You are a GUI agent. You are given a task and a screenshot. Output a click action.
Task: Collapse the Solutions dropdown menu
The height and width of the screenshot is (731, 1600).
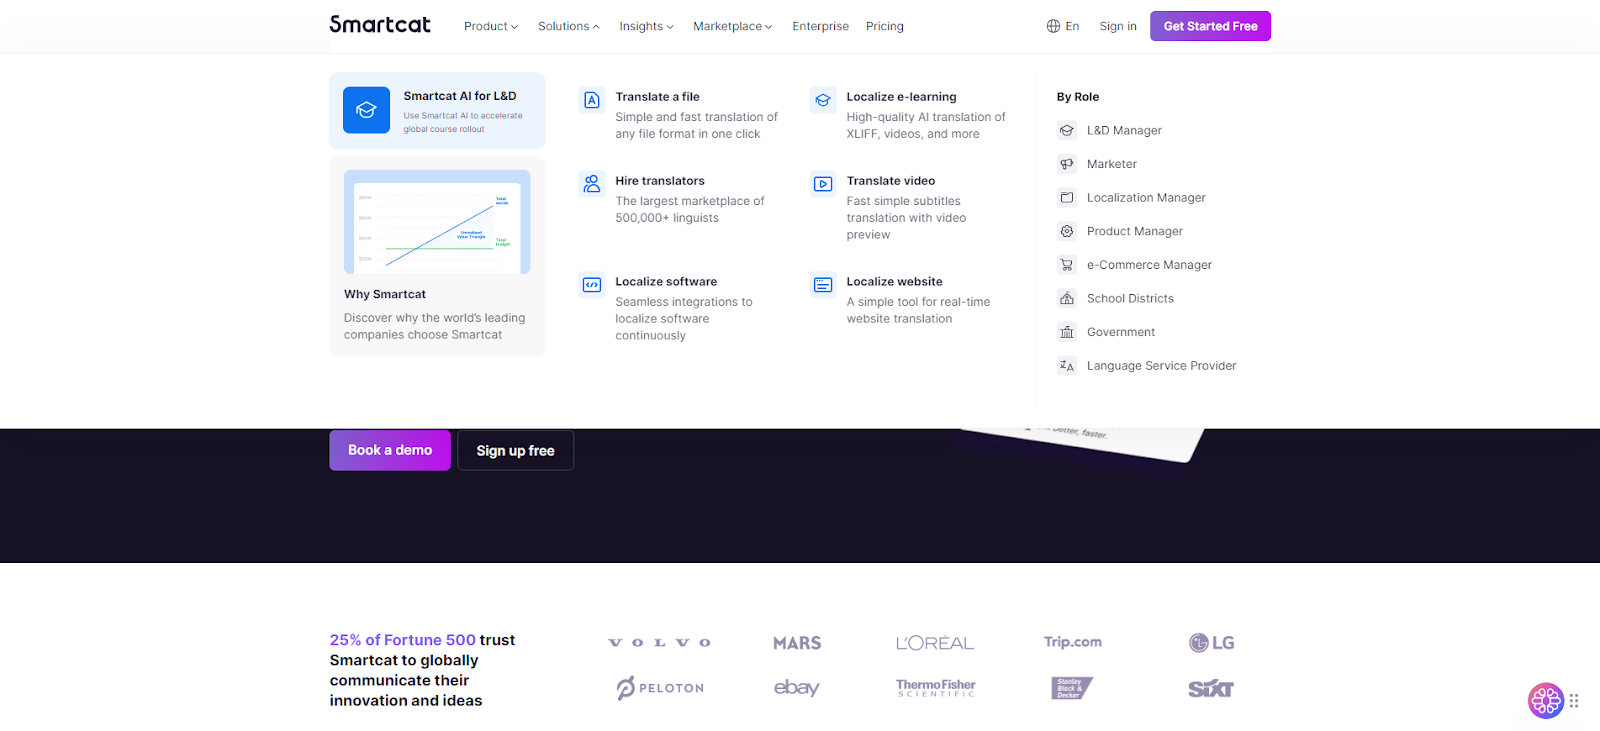[x=568, y=26]
